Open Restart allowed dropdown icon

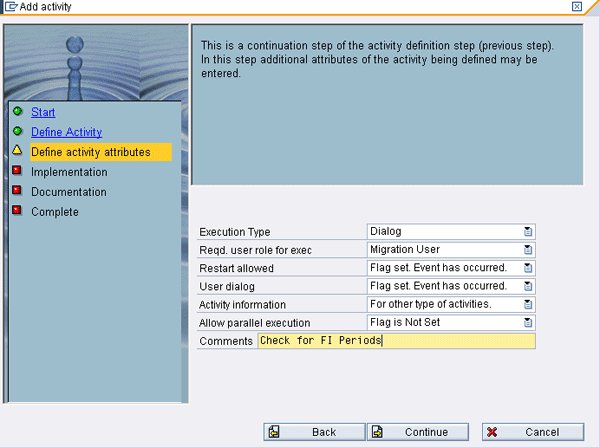point(528,268)
